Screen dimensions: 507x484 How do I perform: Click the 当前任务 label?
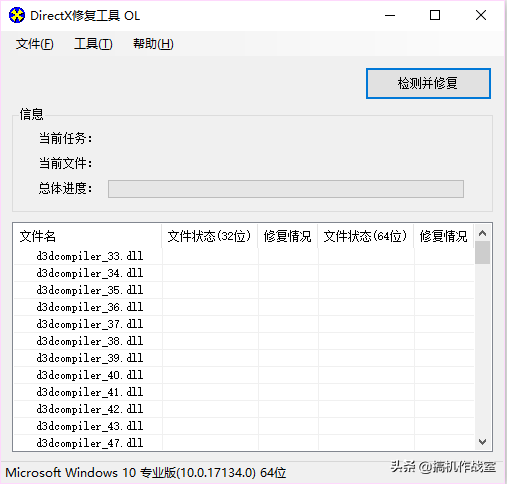[65, 138]
